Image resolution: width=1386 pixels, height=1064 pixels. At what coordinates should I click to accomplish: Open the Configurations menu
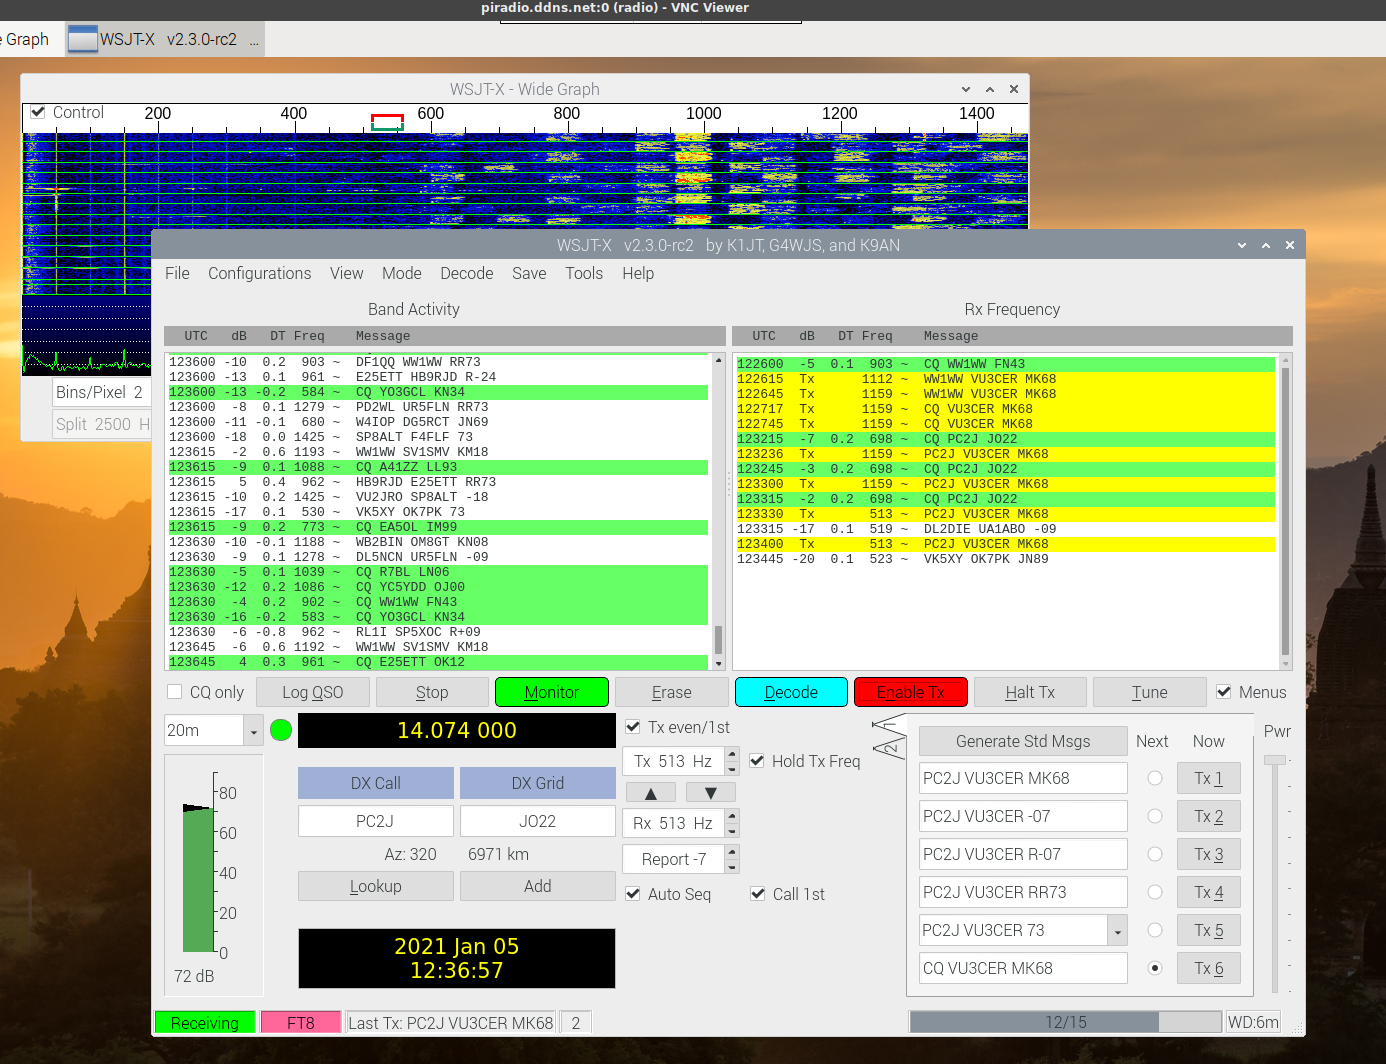pyautogui.click(x=260, y=273)
